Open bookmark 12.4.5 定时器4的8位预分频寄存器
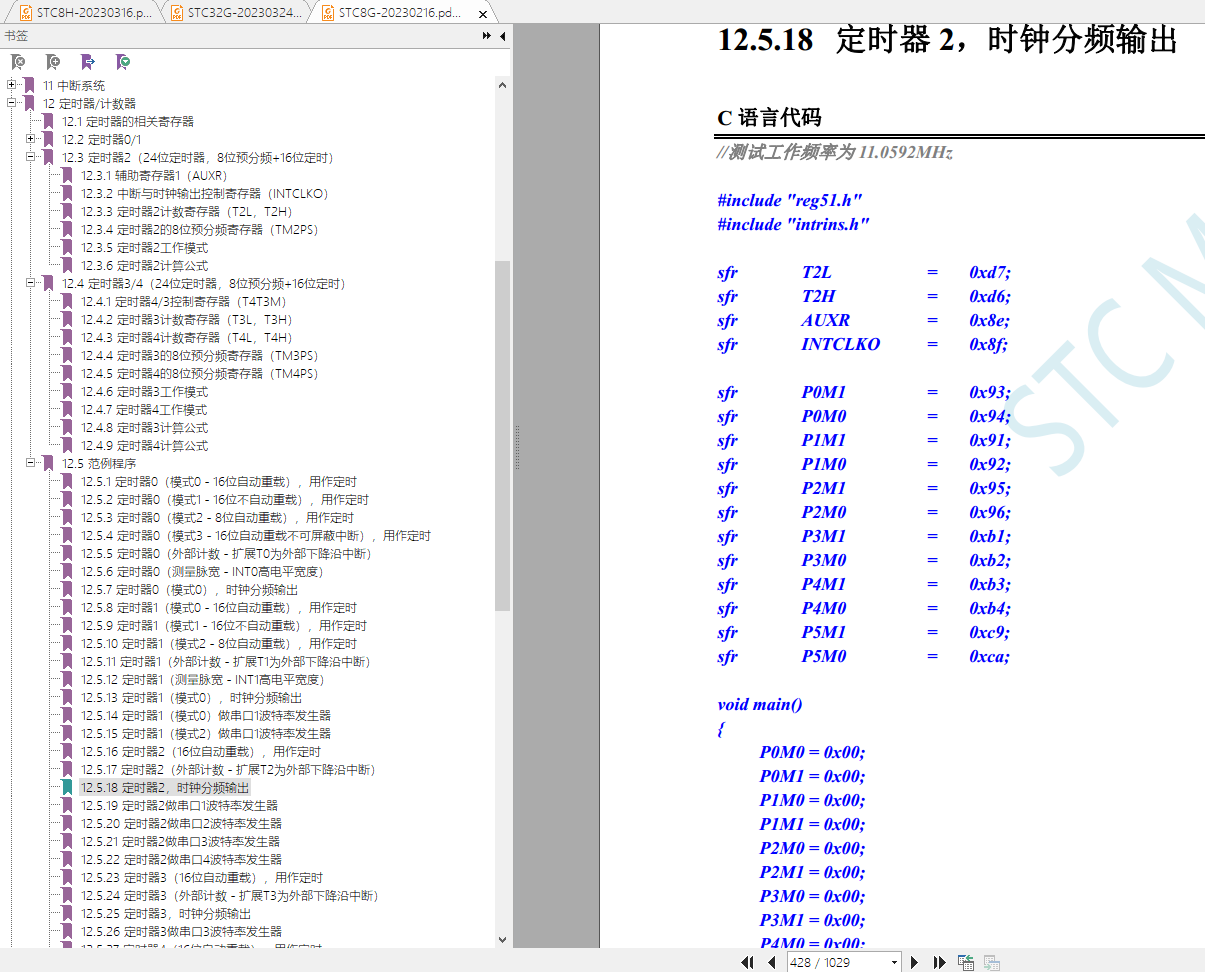 tap(201, 373)
